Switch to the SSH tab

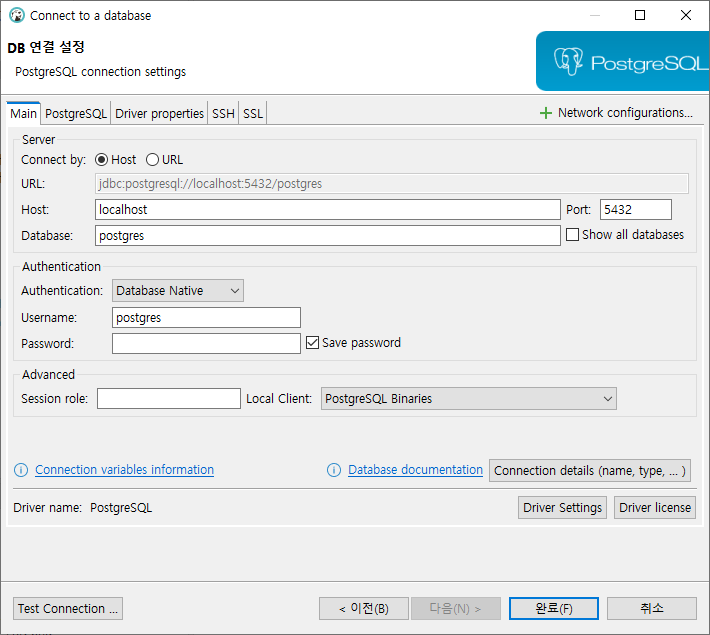pyautogui.click(x=223, y=113)
